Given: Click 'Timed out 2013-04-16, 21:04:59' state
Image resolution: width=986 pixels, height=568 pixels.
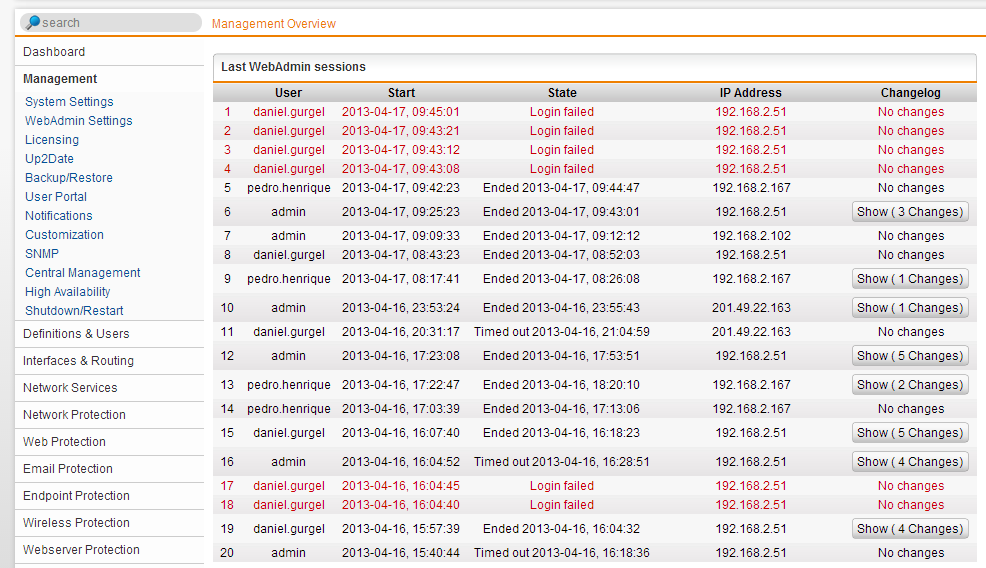Looking at the screenshot, I should [x=562, y=332].
